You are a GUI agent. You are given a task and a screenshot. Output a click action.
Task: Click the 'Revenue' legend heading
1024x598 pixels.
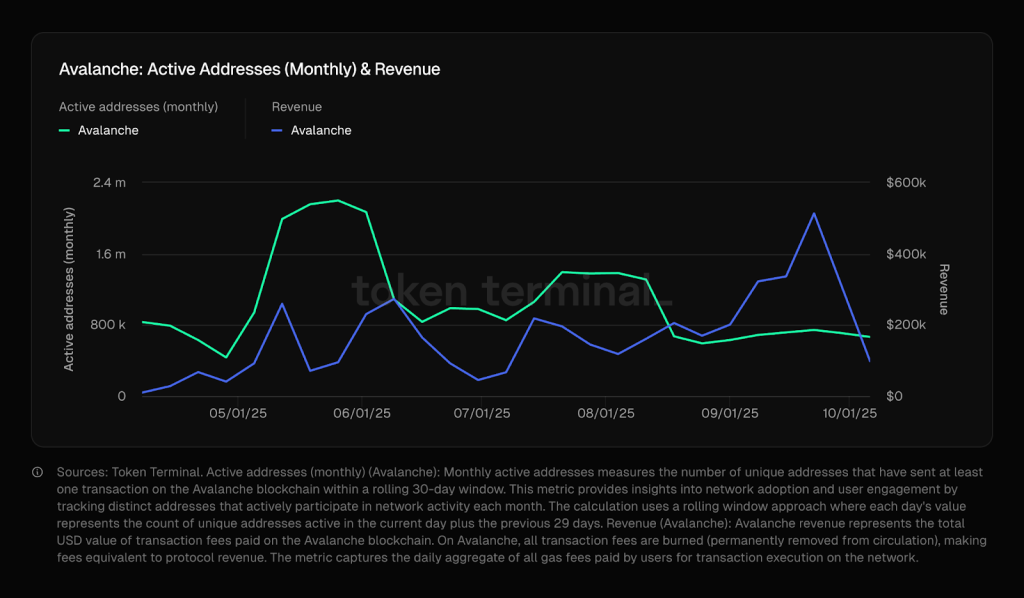(297, 106)
